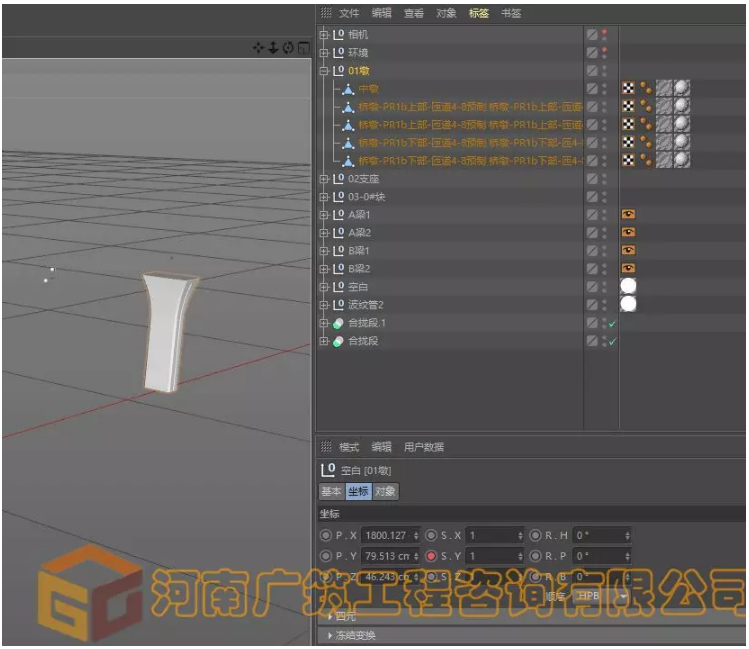This screenshot has height=649, width=749.
Task: Expand the 相机 tree node
Action: tap(324, 34)
